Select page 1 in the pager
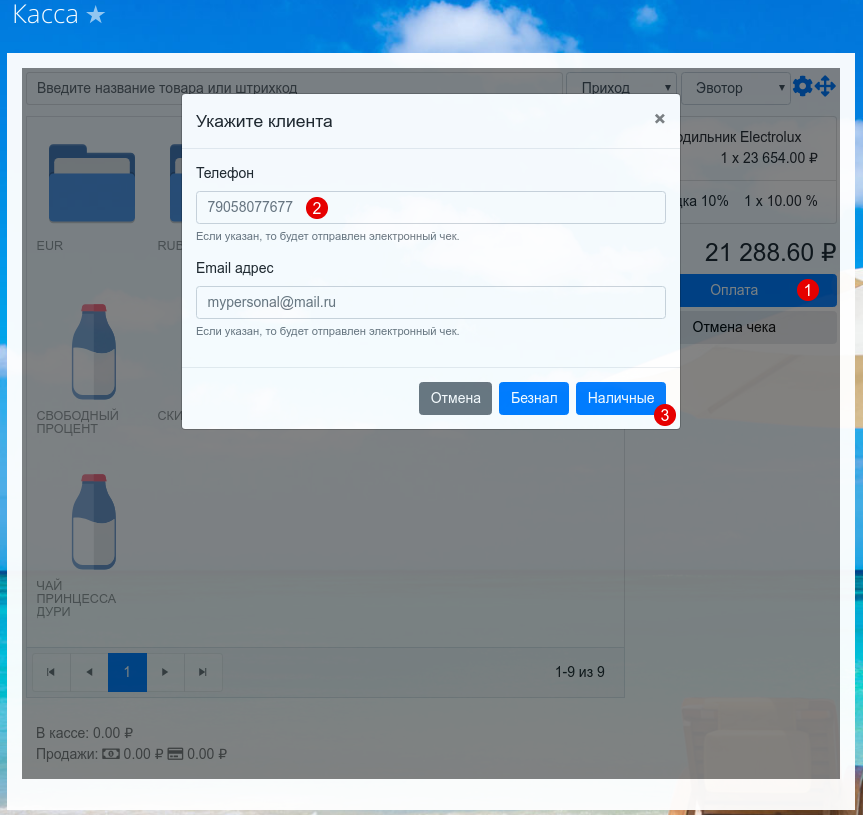Screen dimensions: 863x815 coord(127,672)
